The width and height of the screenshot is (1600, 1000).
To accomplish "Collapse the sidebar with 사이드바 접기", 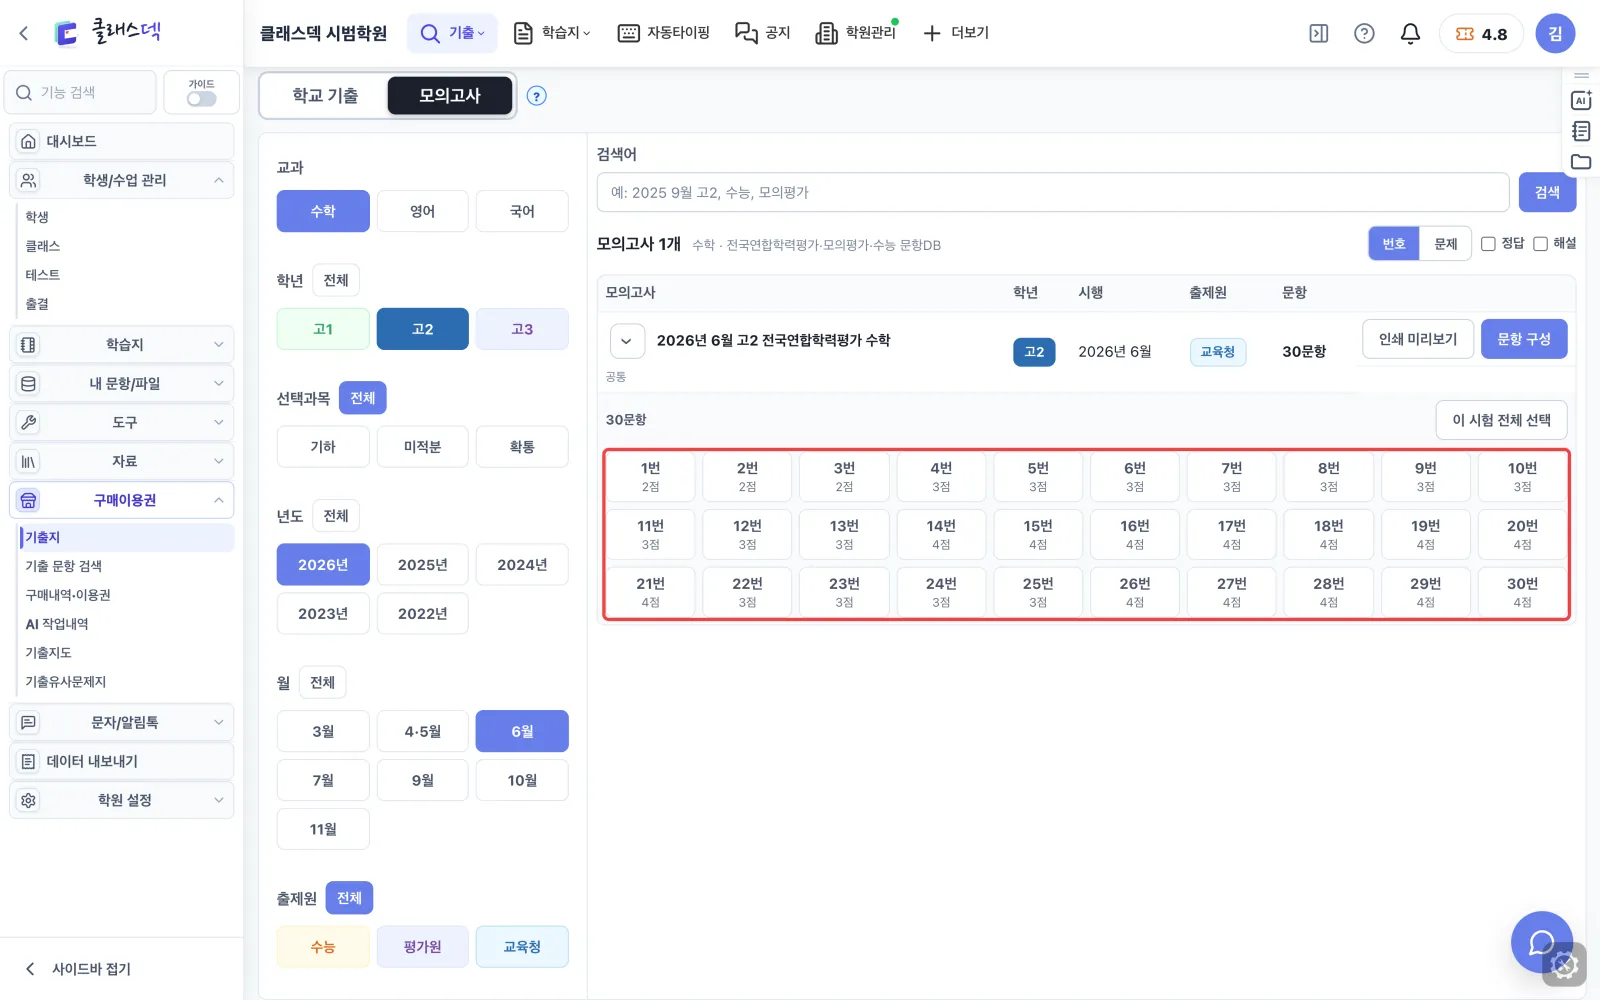I will pyautogui.click(x=78, y=968).
